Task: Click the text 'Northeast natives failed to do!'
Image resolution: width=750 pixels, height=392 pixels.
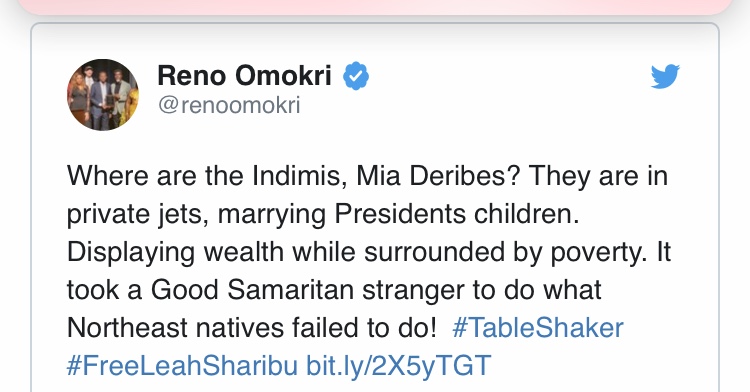Action: (252, 328)
